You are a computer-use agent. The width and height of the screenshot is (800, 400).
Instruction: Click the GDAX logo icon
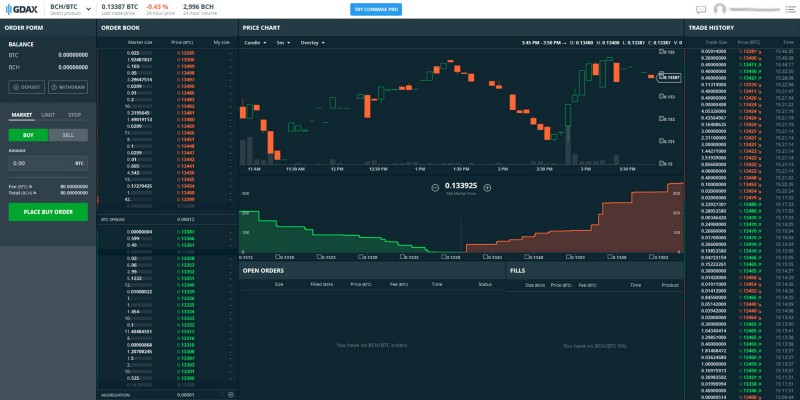[9, 9]
